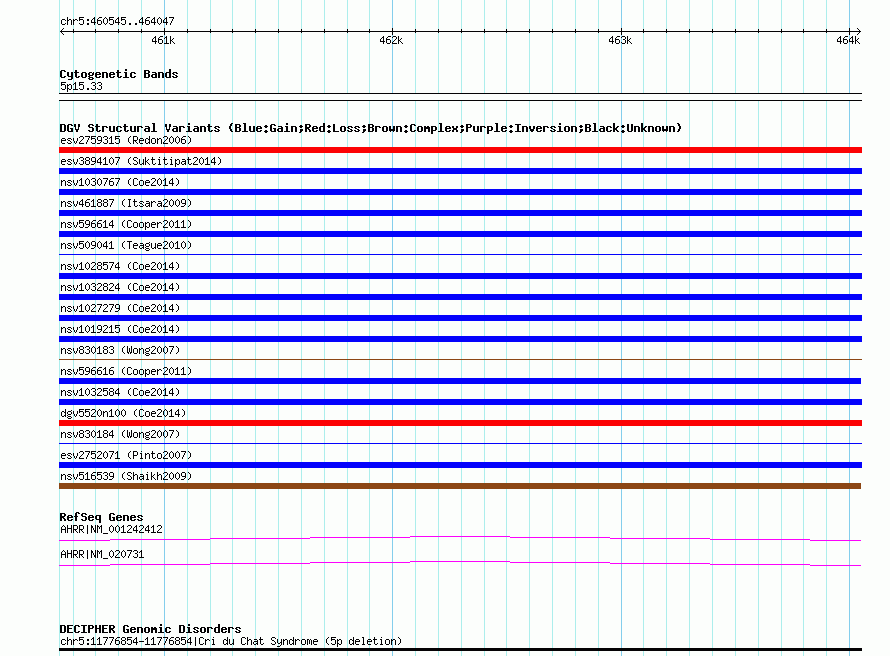
Task: Open the esv2752071 (Pinto2007) label
Action: click(126, 455)
